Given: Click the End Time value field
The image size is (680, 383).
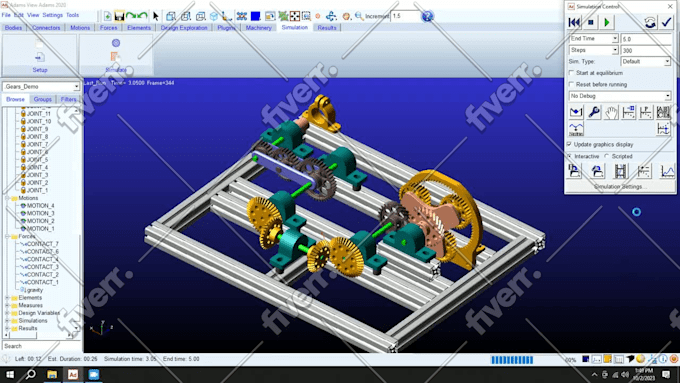Looking at the screenshot, I should click(646, 39).
